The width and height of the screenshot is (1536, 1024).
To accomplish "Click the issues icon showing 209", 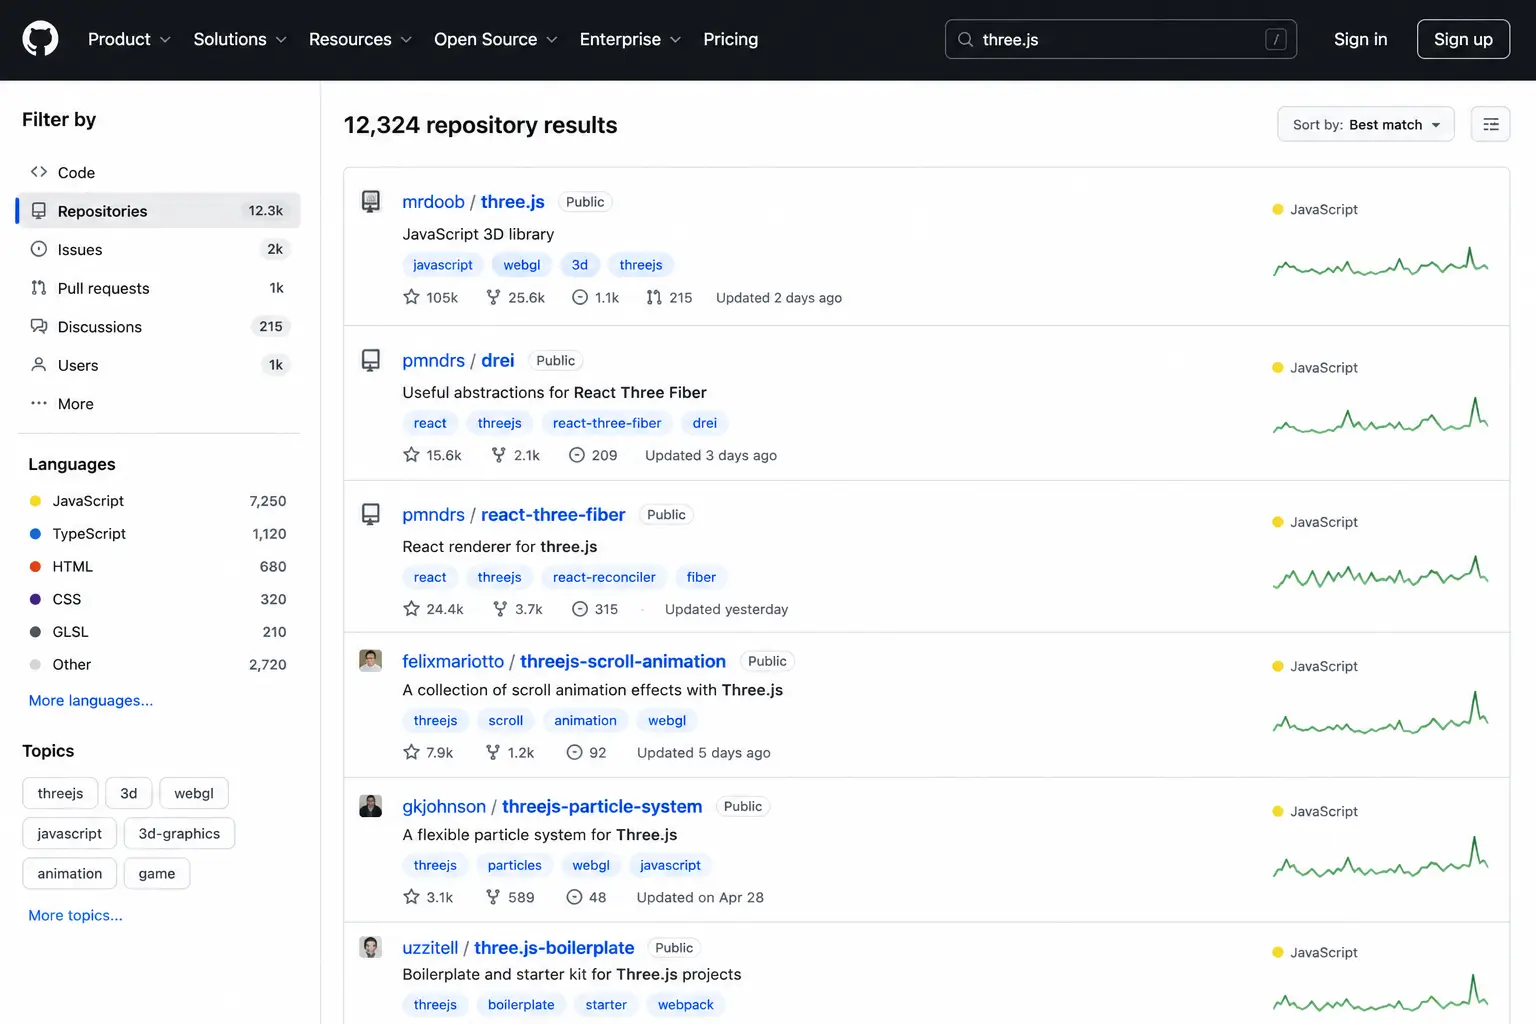I will click(x=577, y=455).
